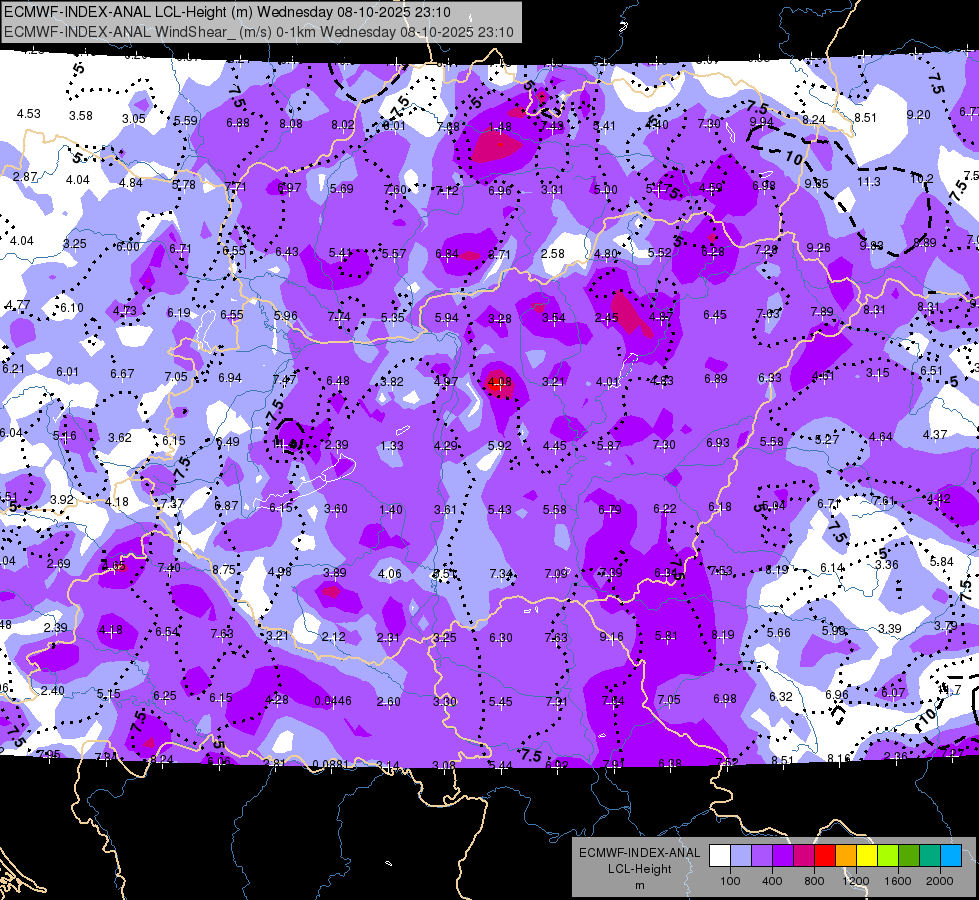Click the lime green legend swatch
Image resolution: width=979 pixels, height=900 pixels.
pos(887,855)
